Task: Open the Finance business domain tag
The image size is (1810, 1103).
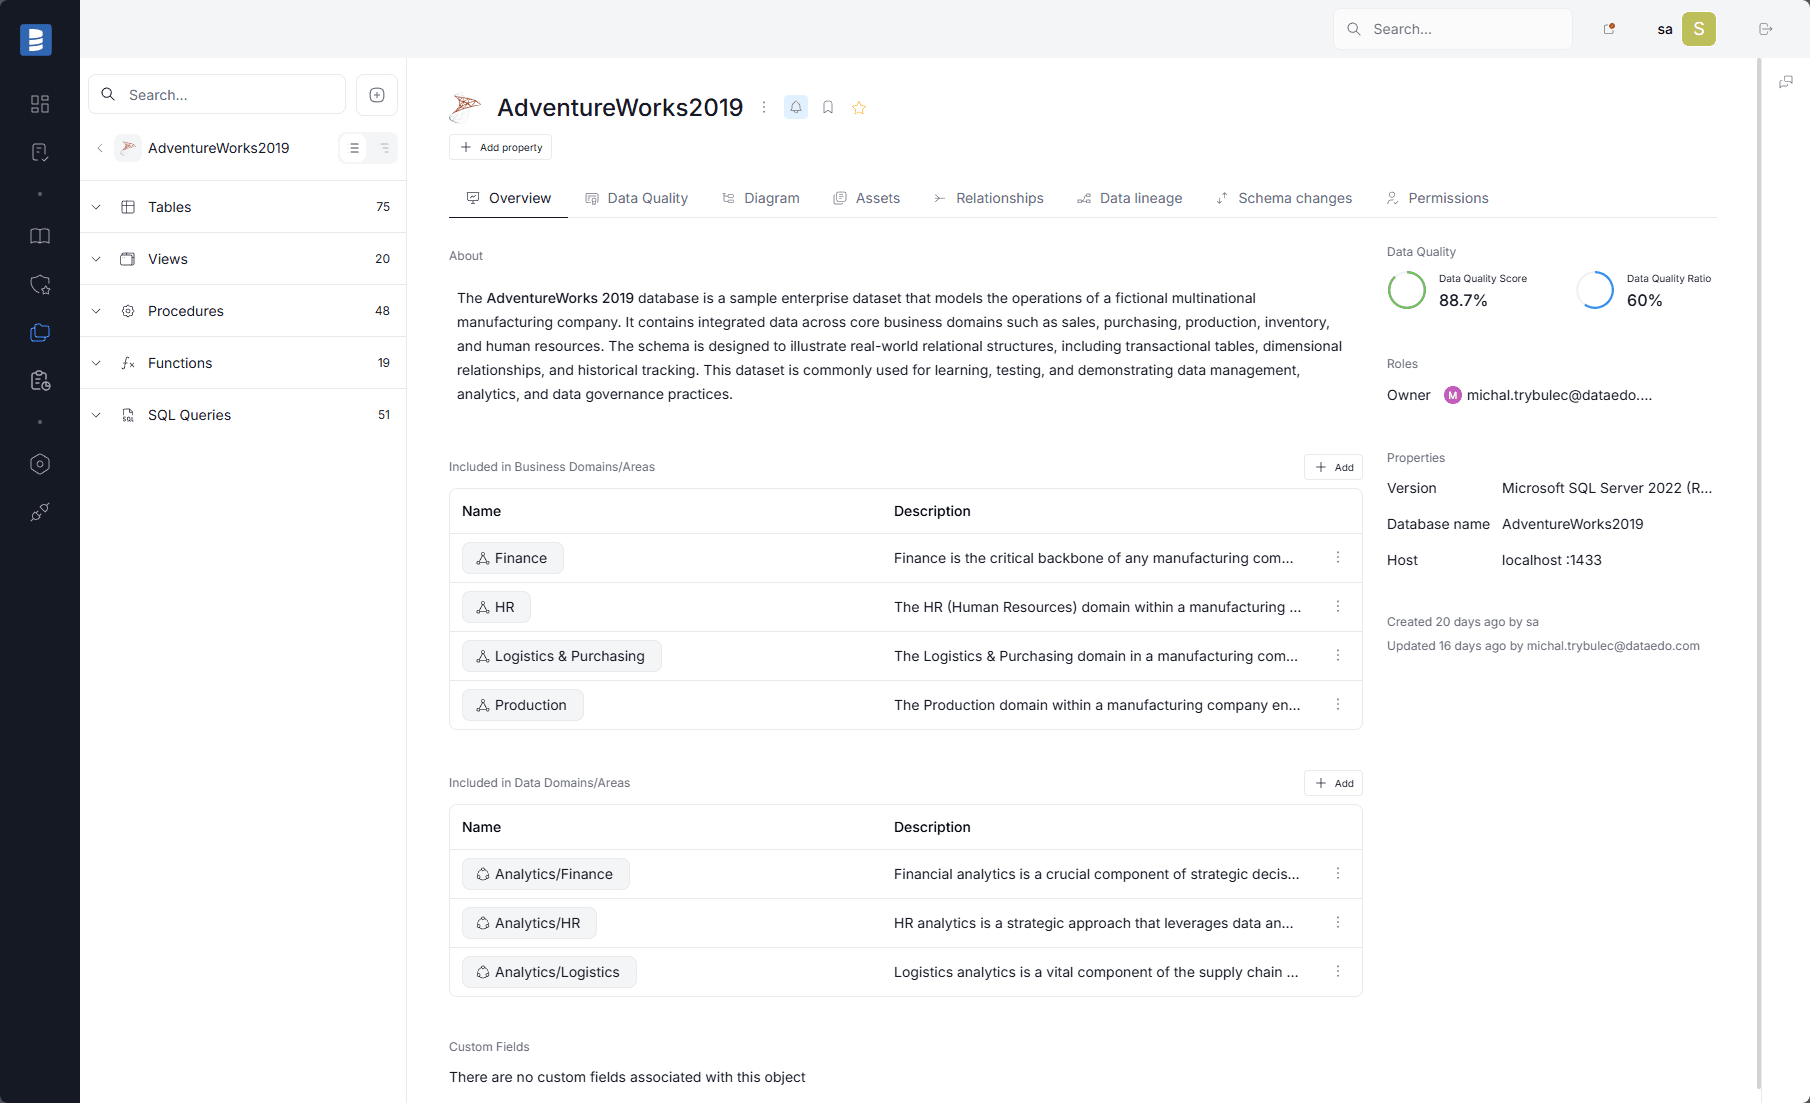Action: pyautogui.click(x=513, y=558)
